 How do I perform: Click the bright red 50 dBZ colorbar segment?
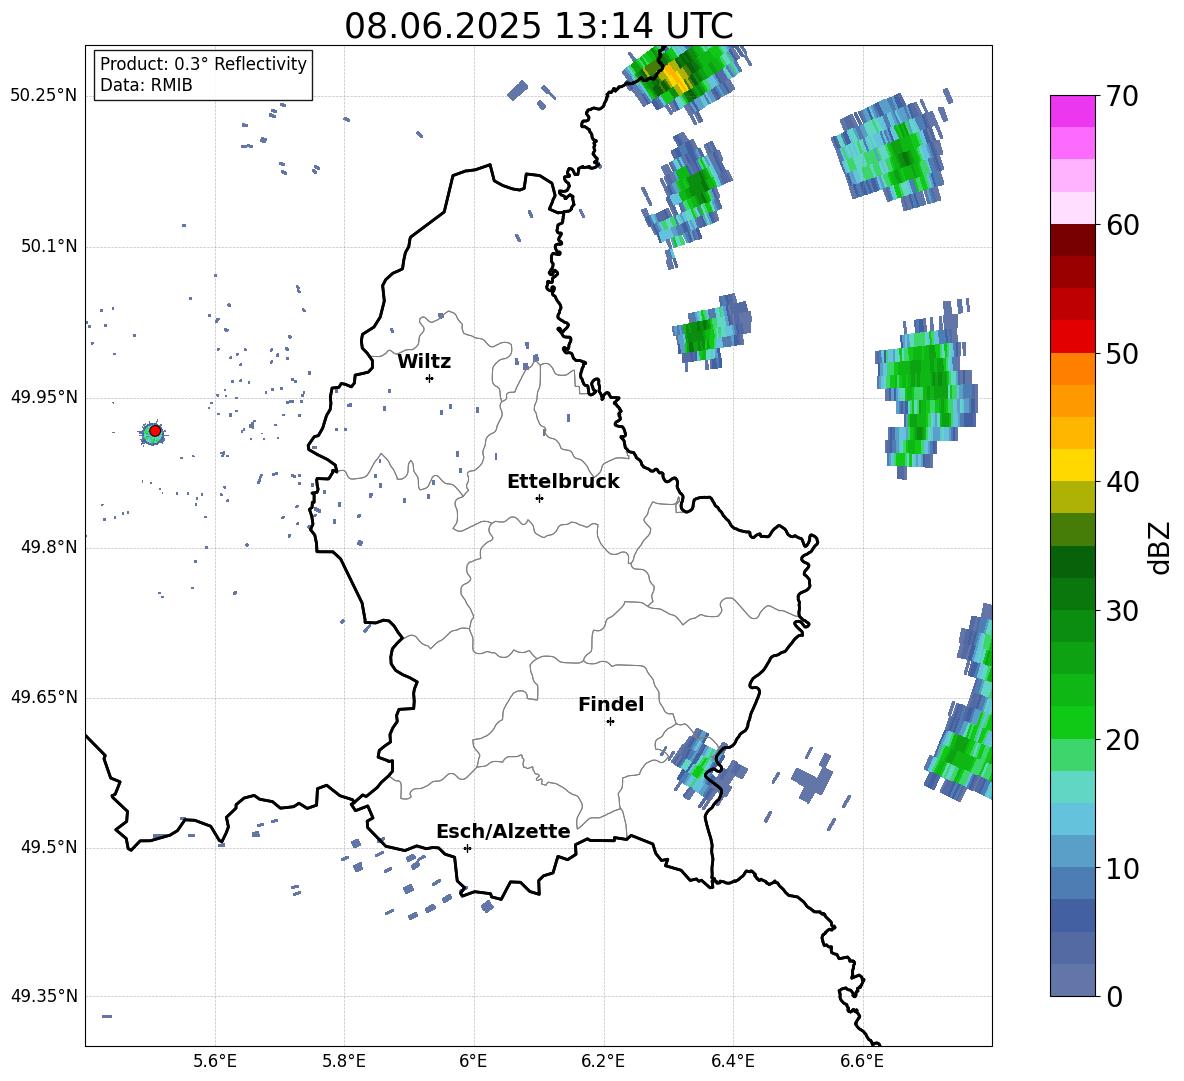[x=1072, y=337]
